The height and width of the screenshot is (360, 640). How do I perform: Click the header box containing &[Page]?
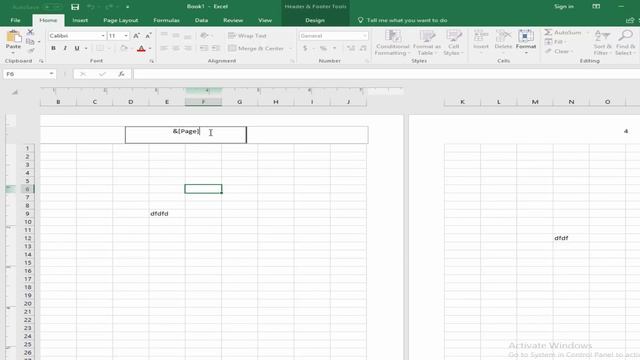click(x=186, y=135)
